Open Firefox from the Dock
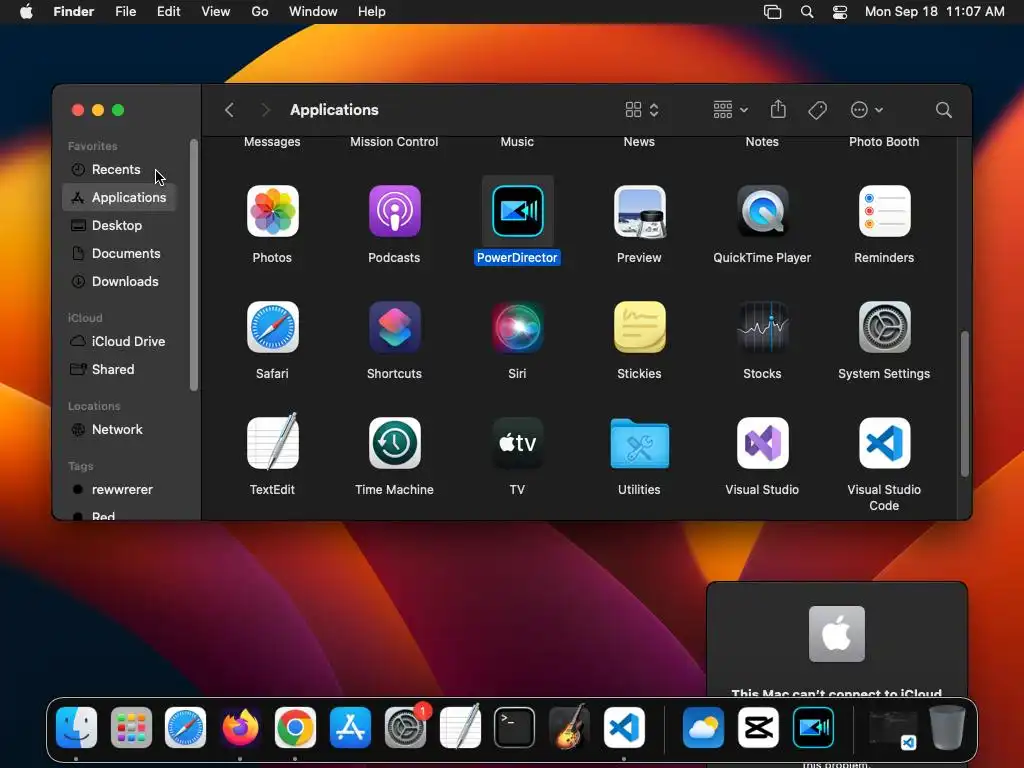The image size is (1024, 768). pos(240,727)
